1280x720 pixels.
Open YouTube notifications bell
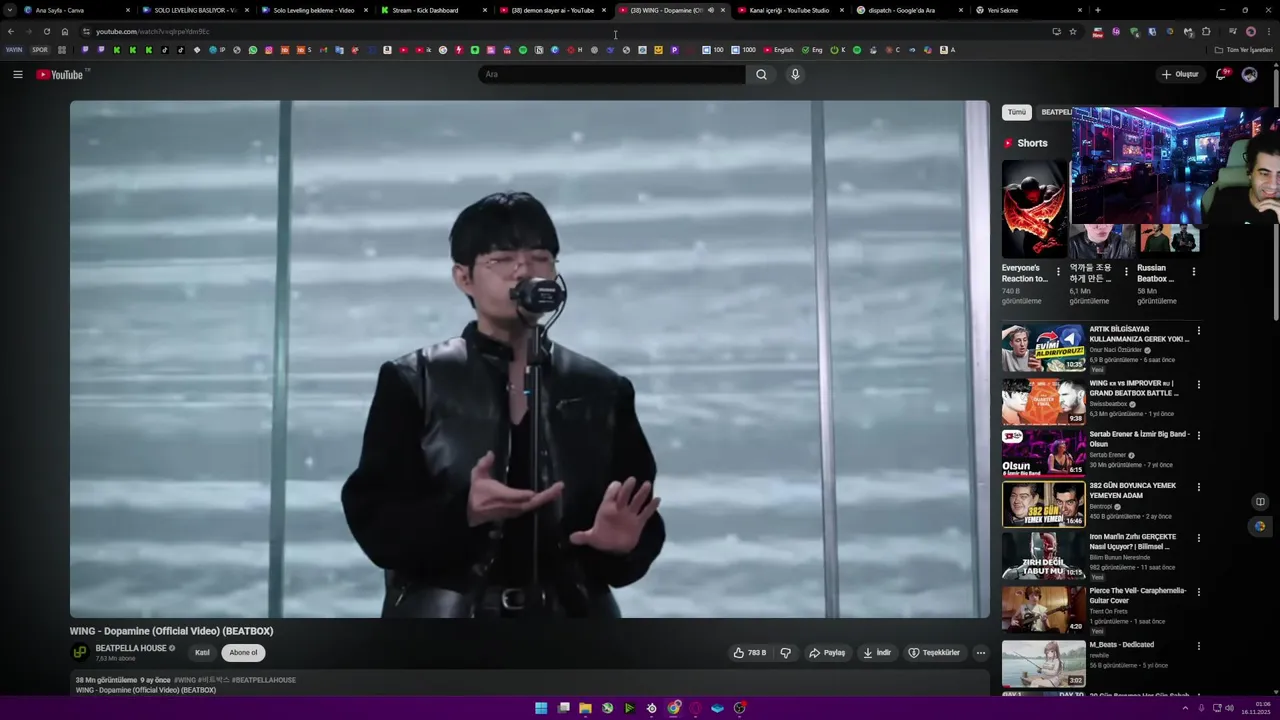click(1221, 74)
